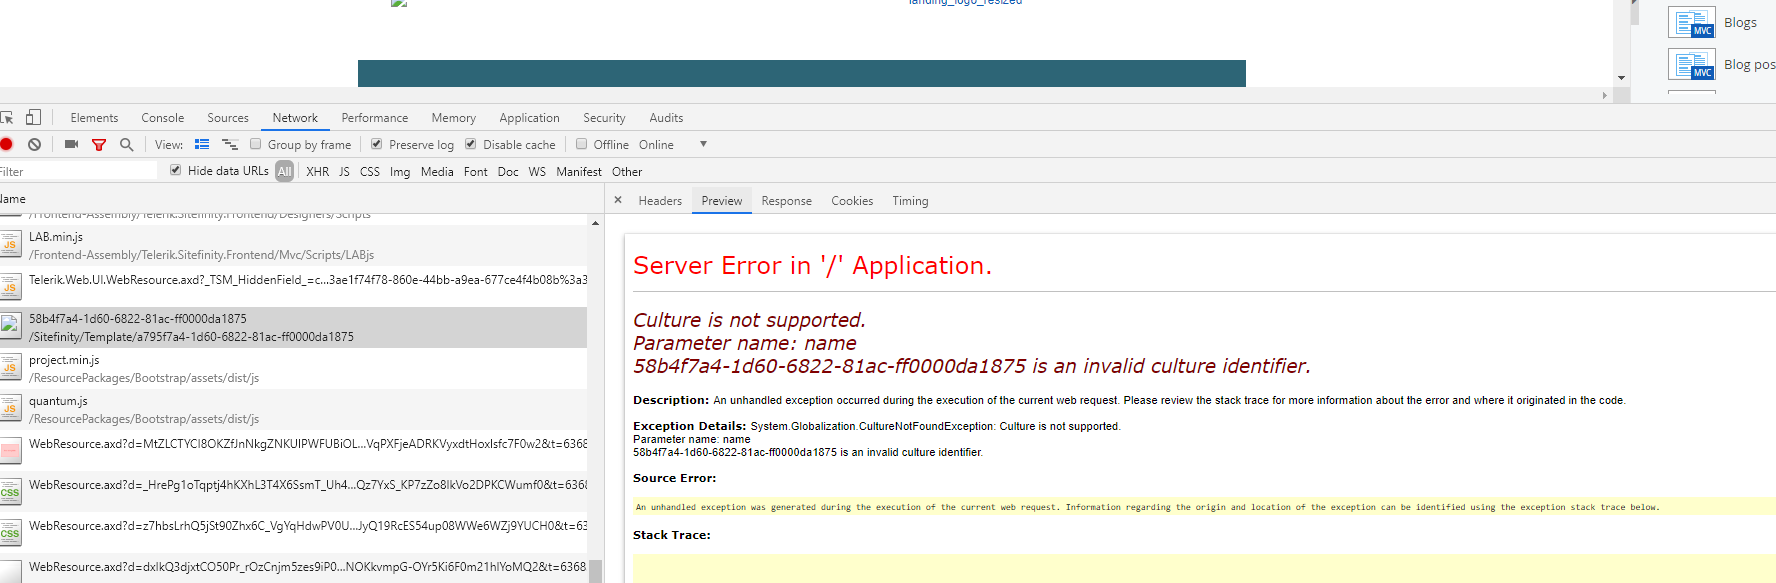Uncheck the Preserve log checkbox

click(x=377, y=144)
